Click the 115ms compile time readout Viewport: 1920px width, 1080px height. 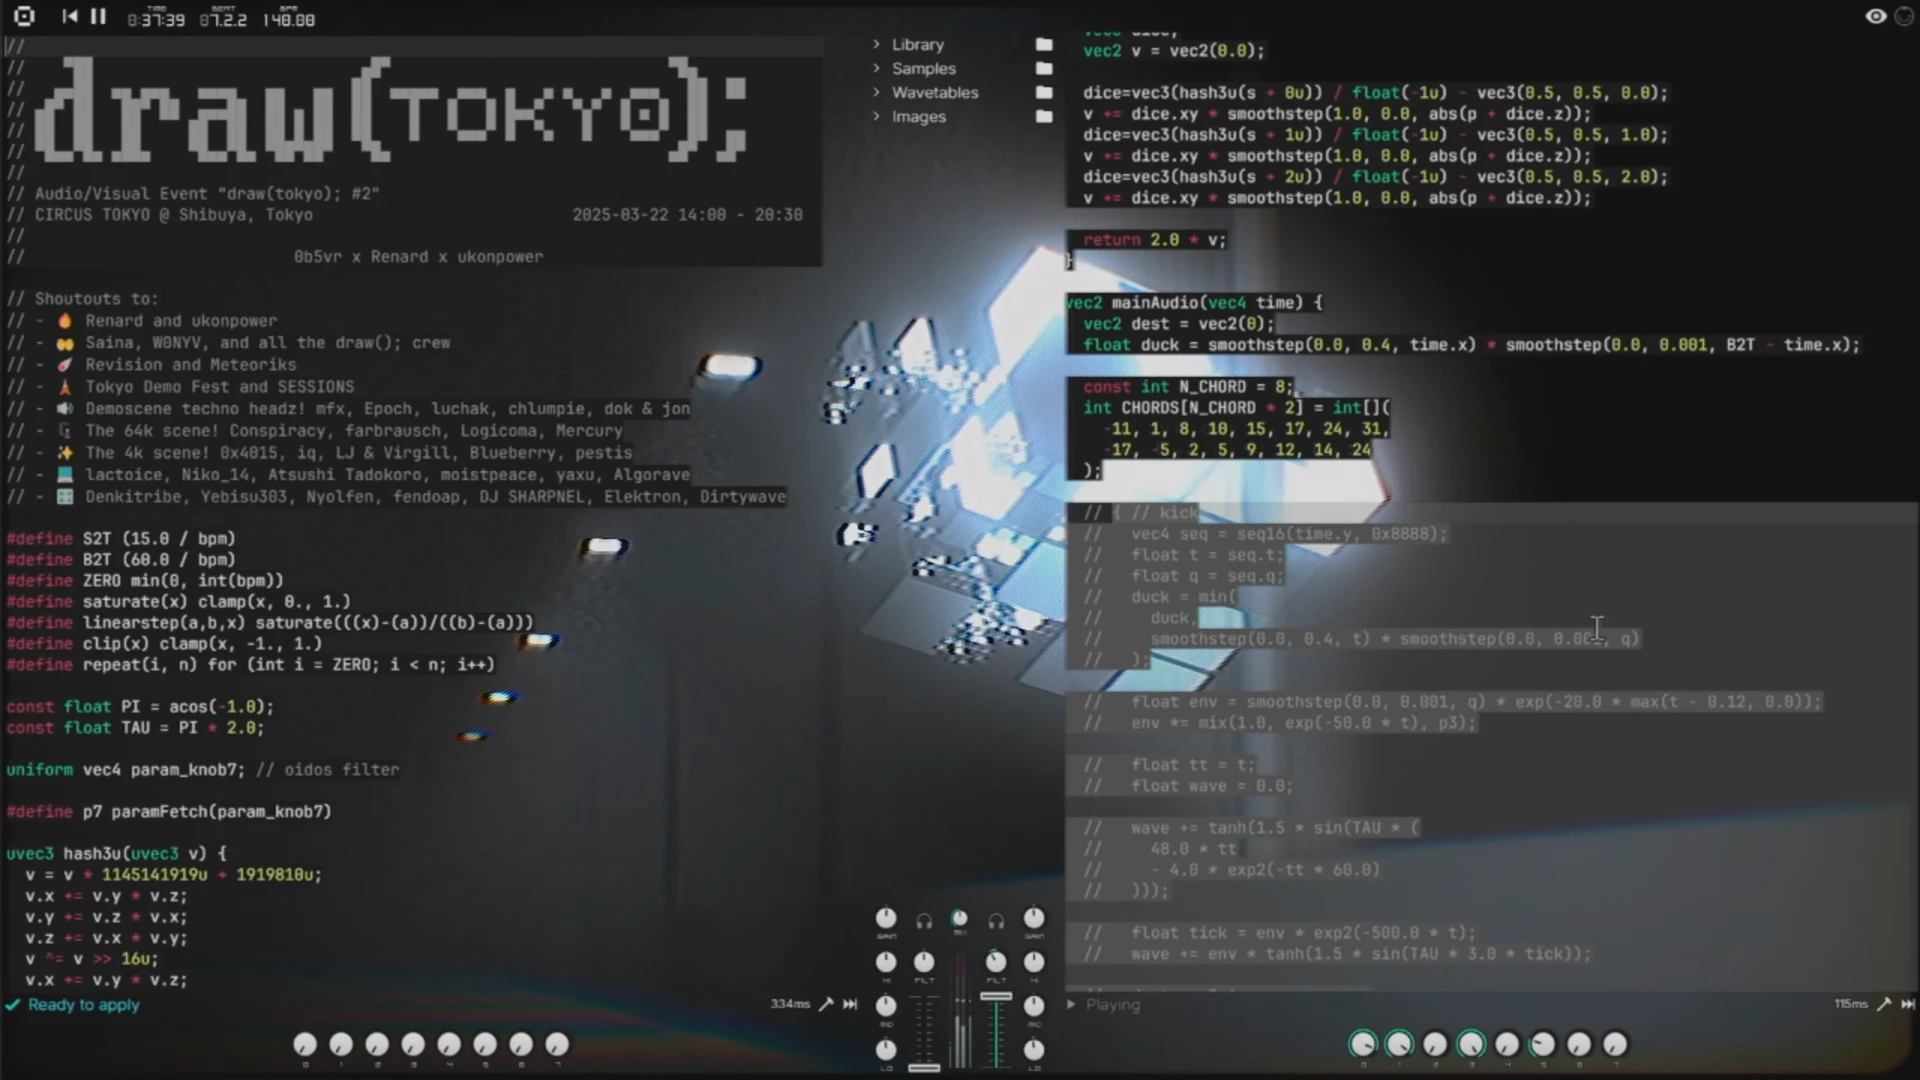1851,1004
